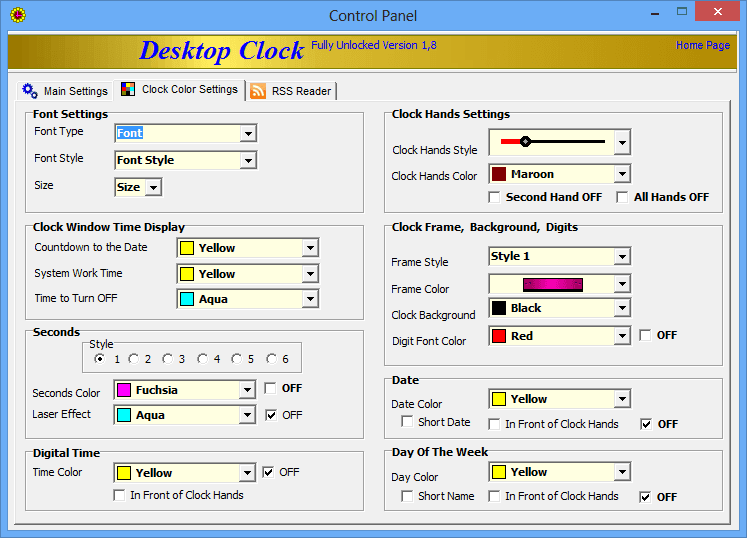This screenshot has width=747, height=538.
Task: Click the RSS feed icon on RSS Reader tab
Action: point(258,91)
